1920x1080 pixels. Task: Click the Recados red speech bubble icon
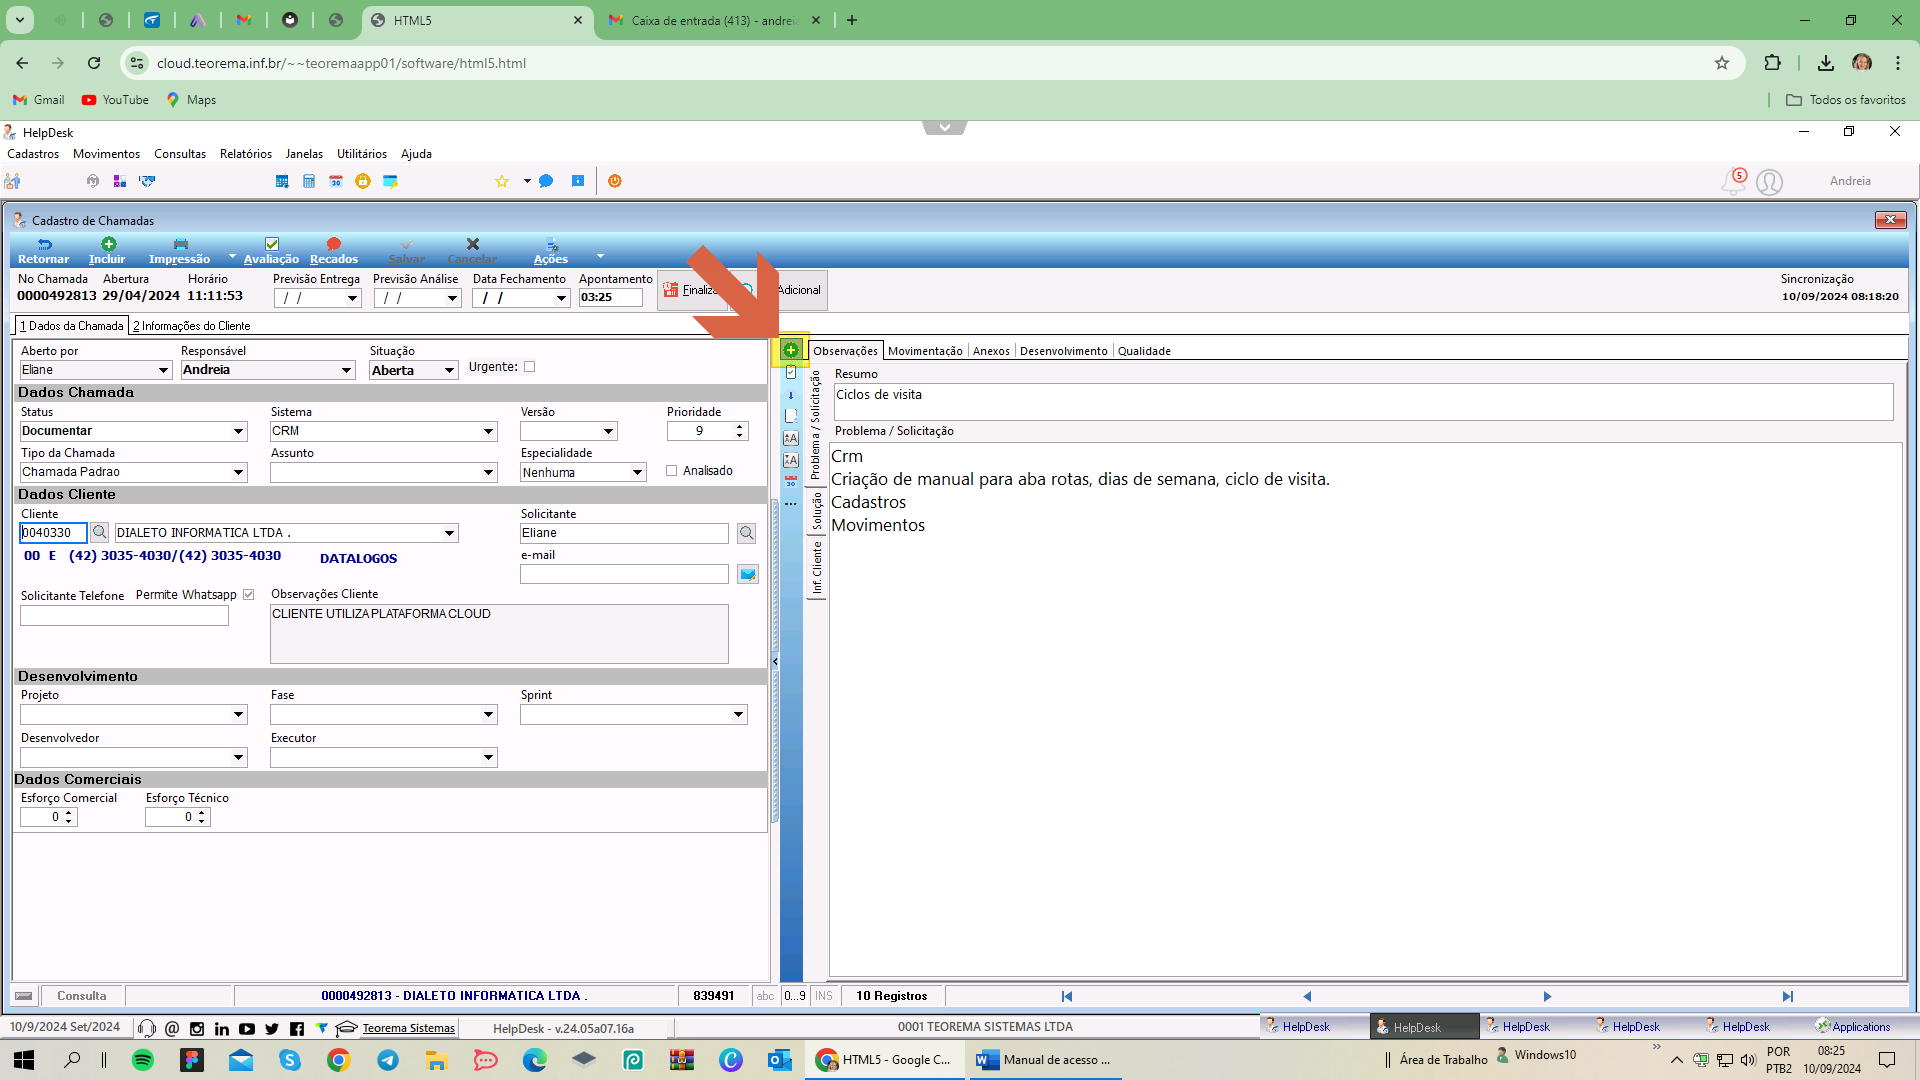click(334, 244)
